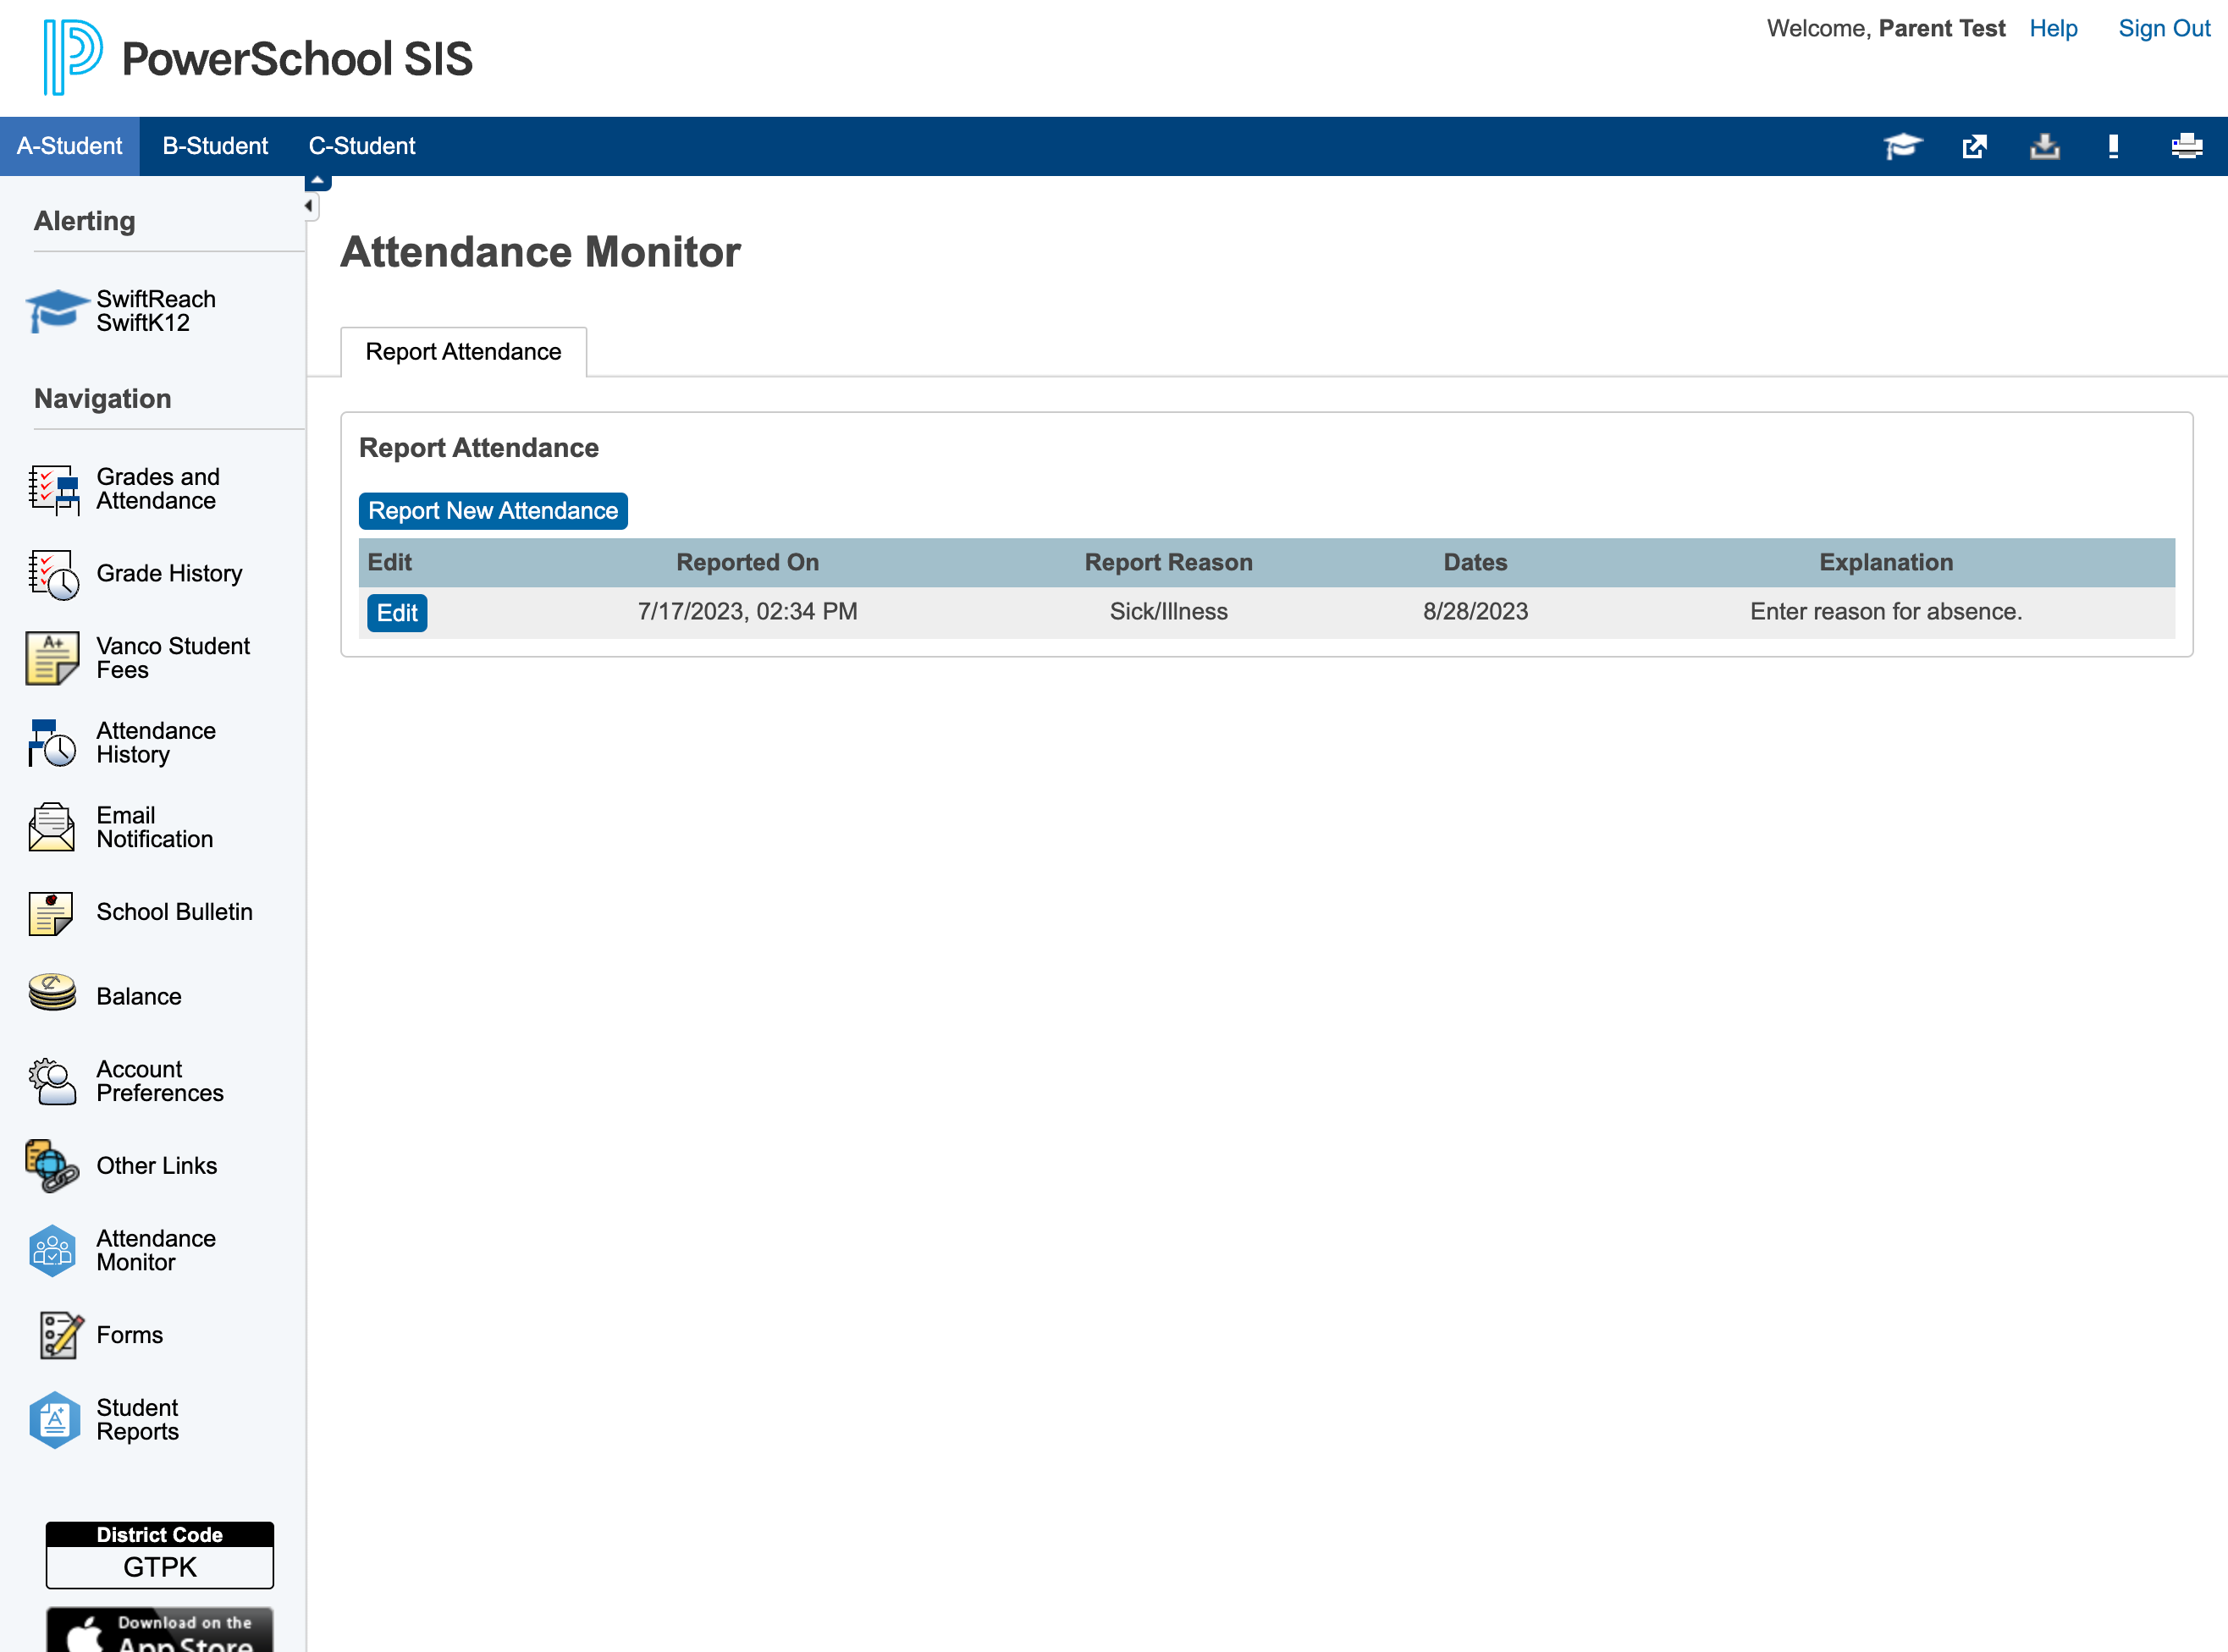Open the Account Preferences text link
2228x1652 pixels.
pos(159,1081)
